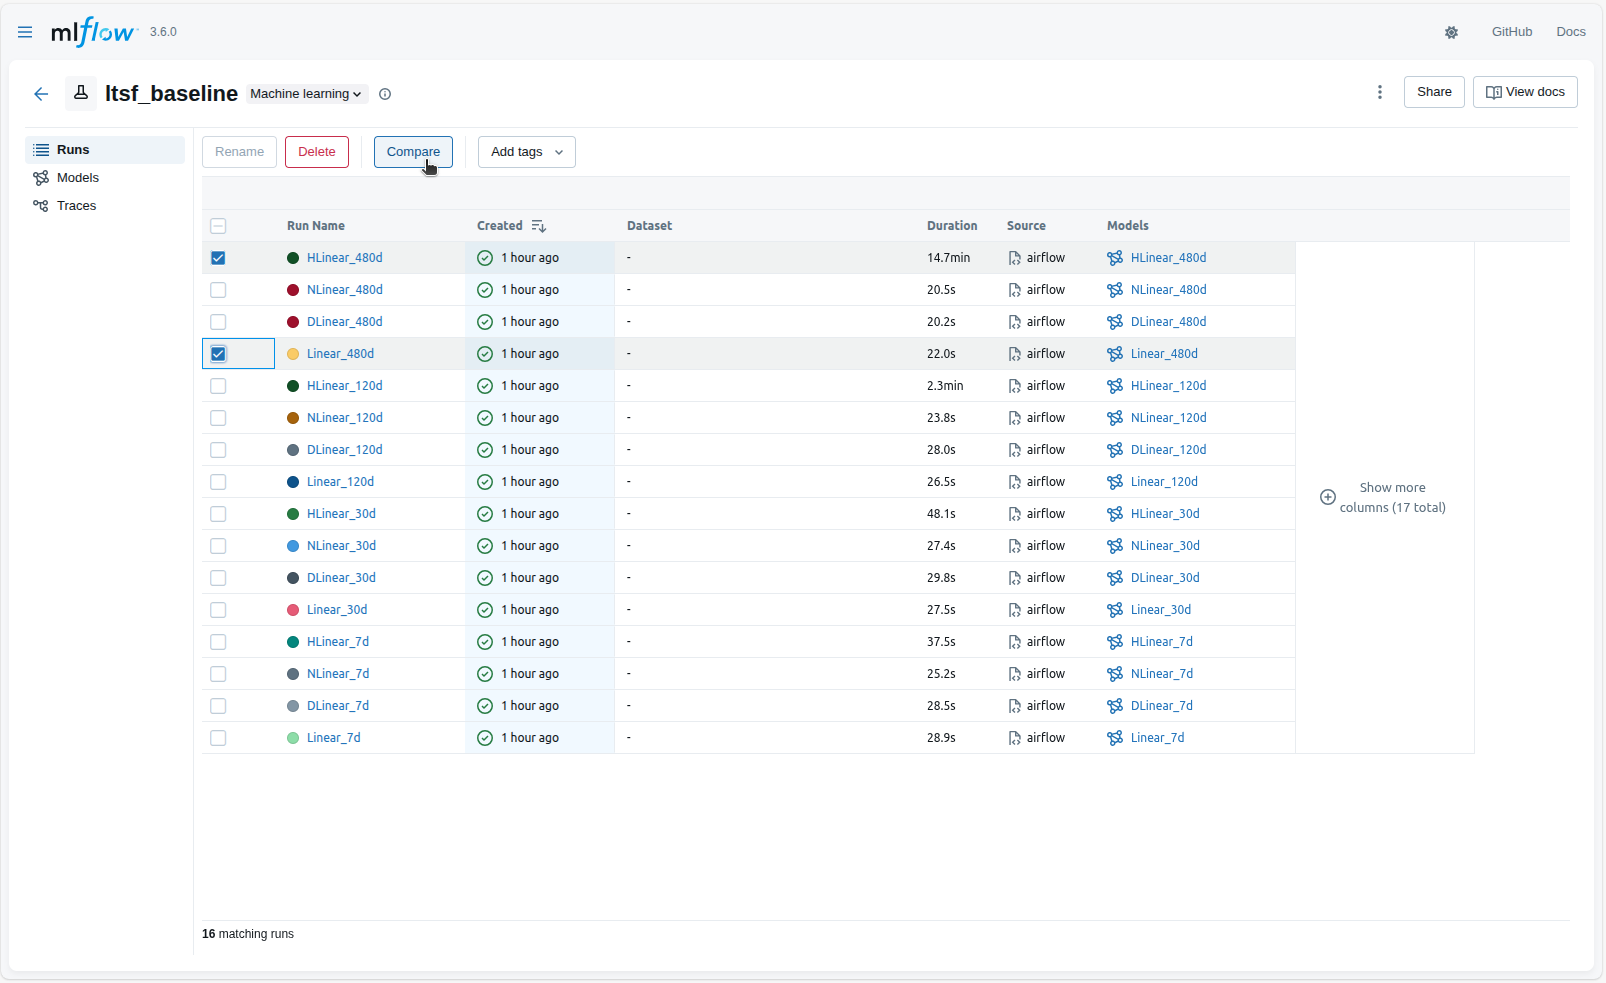The width and height of the screenshot is (1606, 983).
Task: Open the Add tags dropdown
Action: 526,151
